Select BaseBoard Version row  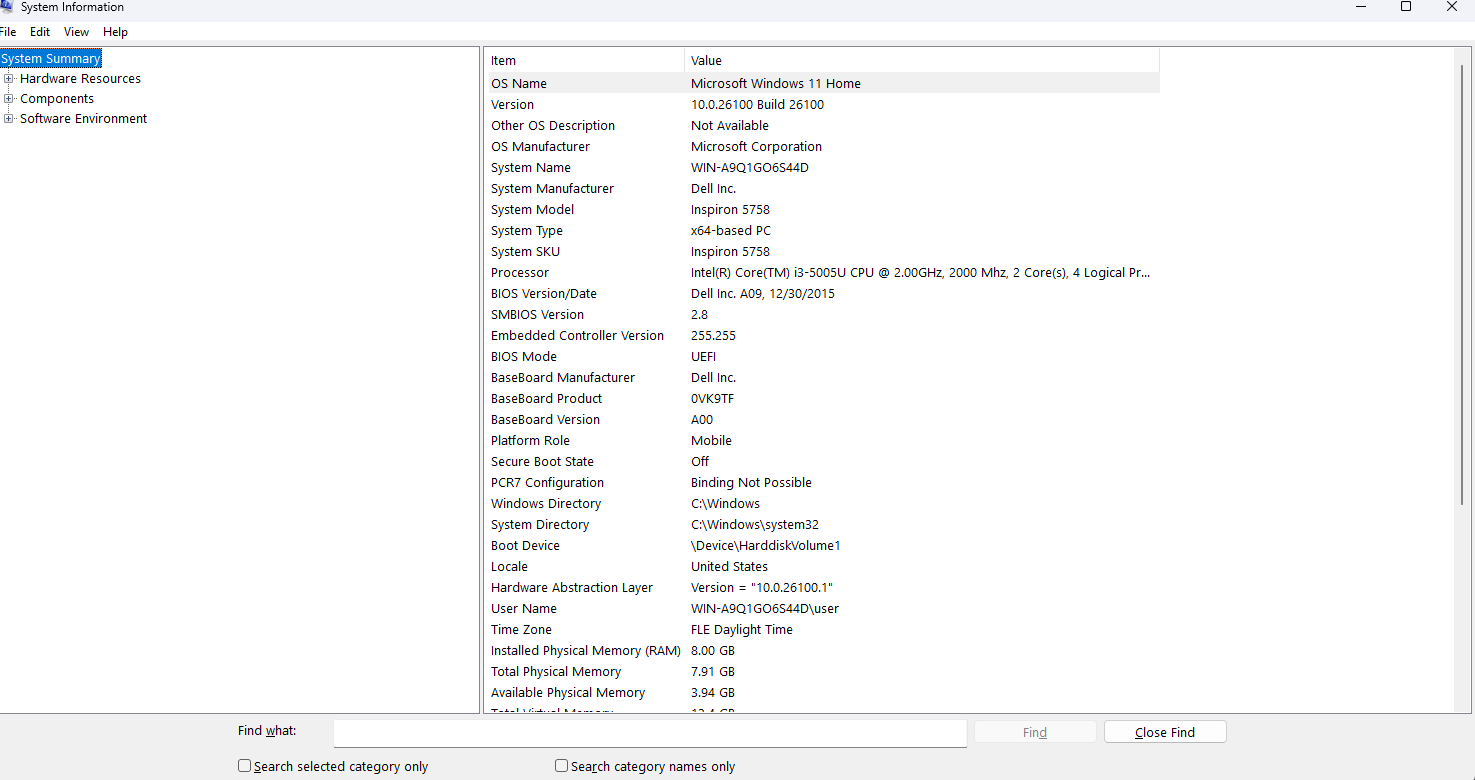click(822, 420)
